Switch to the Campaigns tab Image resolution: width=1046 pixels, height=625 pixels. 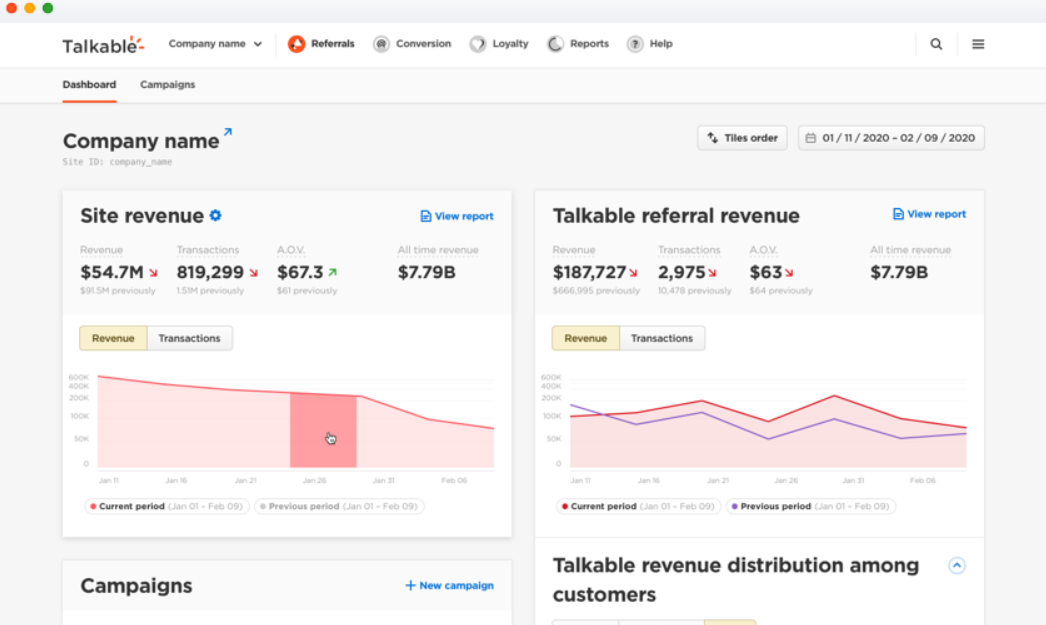(x=167, y=85)
